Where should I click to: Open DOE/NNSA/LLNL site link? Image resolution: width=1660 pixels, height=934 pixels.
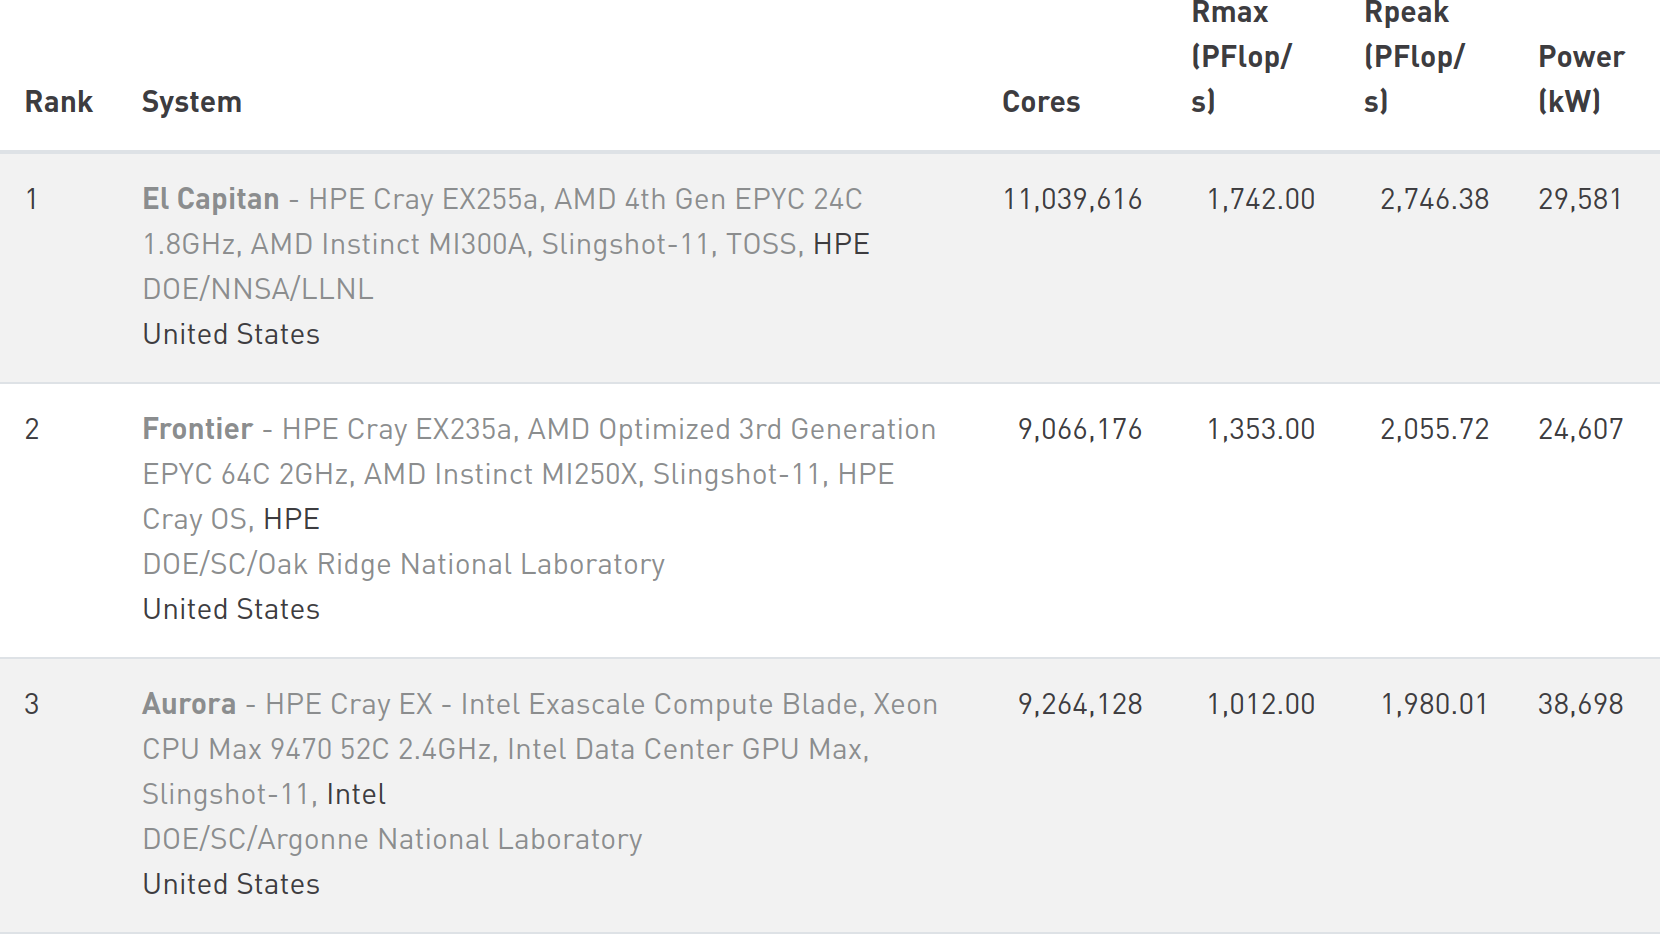tap(258, 289)
